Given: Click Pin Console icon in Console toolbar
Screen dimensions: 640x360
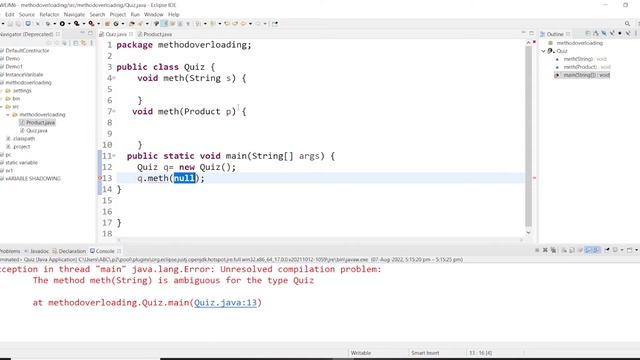Looking at the screenshot, I should (607, 250).
